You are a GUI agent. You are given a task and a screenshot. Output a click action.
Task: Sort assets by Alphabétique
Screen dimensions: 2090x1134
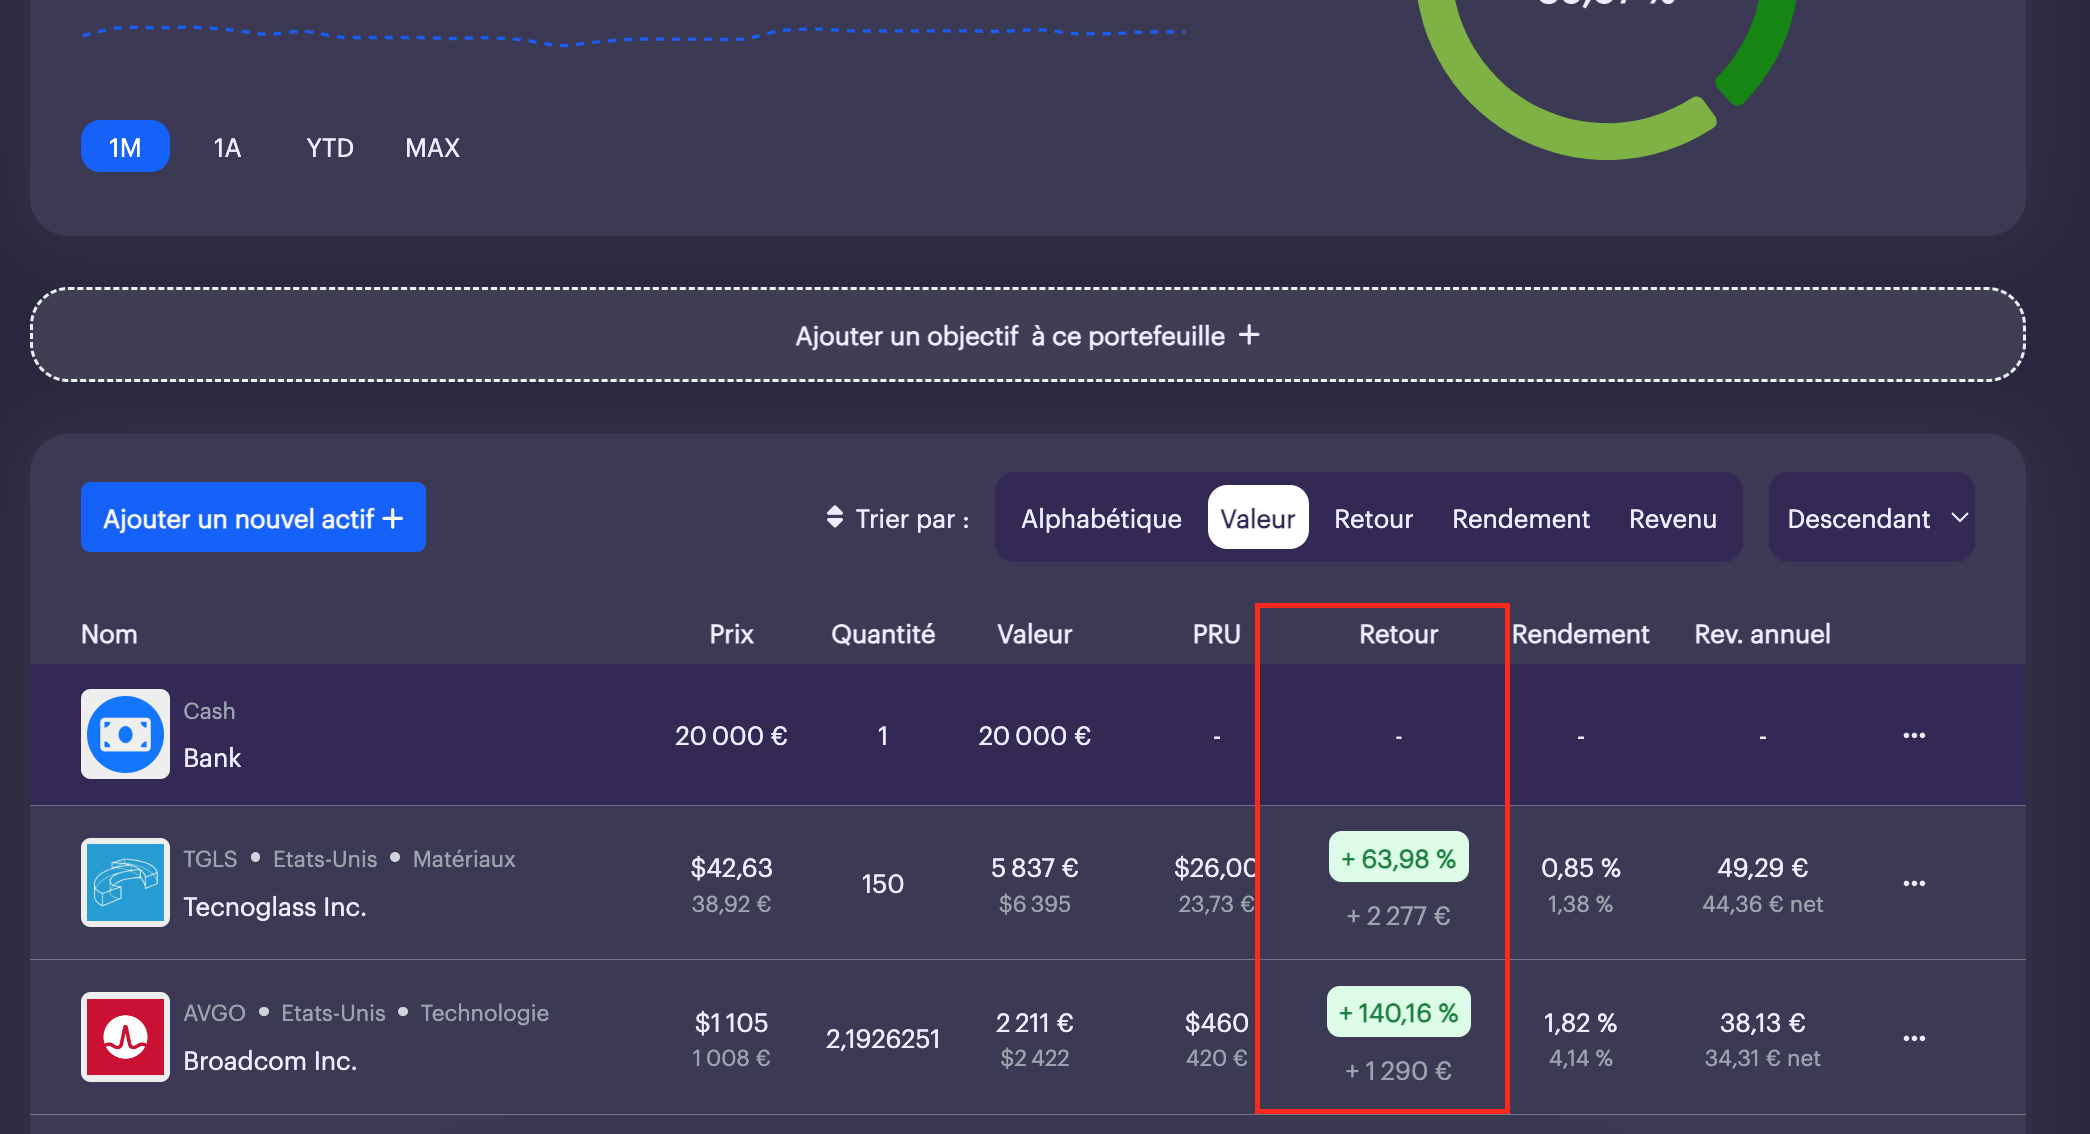click(1101, 518)
